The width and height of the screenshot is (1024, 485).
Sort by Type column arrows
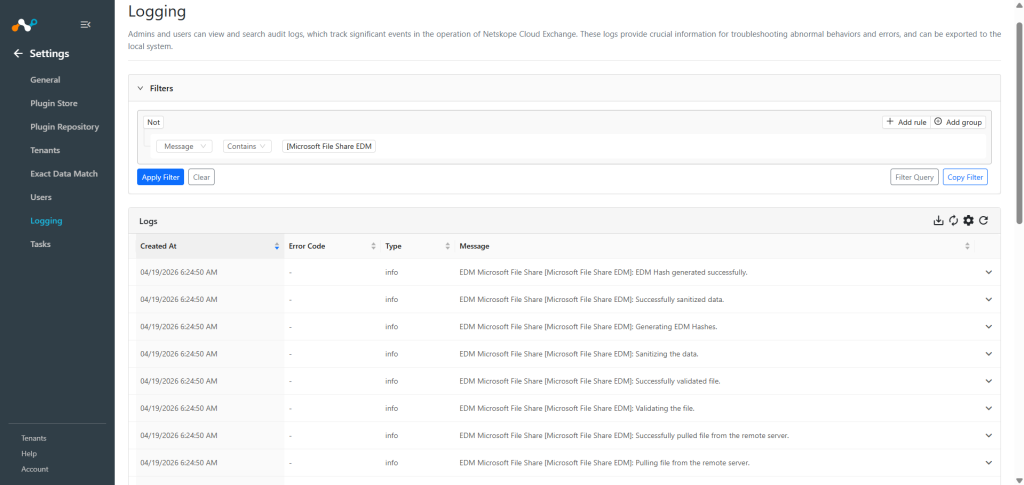(x=447, y=246)
